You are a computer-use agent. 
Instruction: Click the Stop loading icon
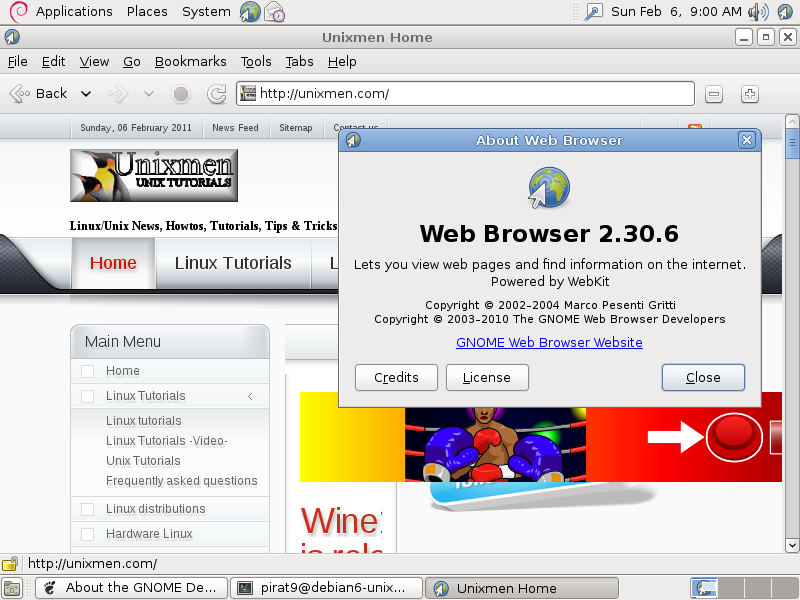tap(181, 94)
